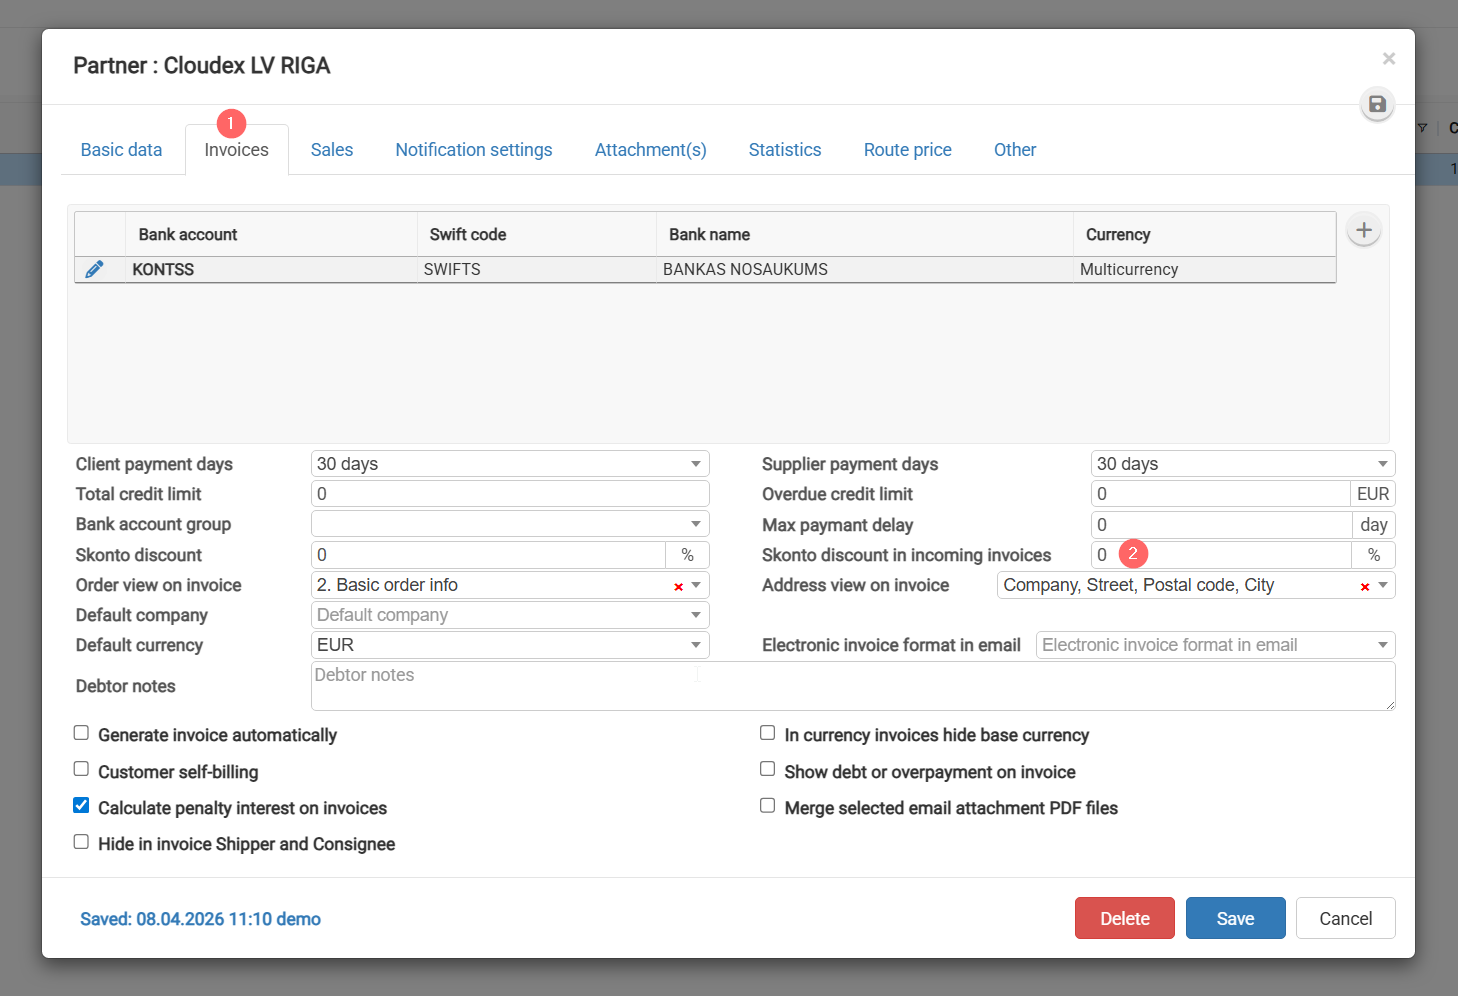
Task: Enable Hide in invoice Shipper and Consignee
Action: coord(81,842)
